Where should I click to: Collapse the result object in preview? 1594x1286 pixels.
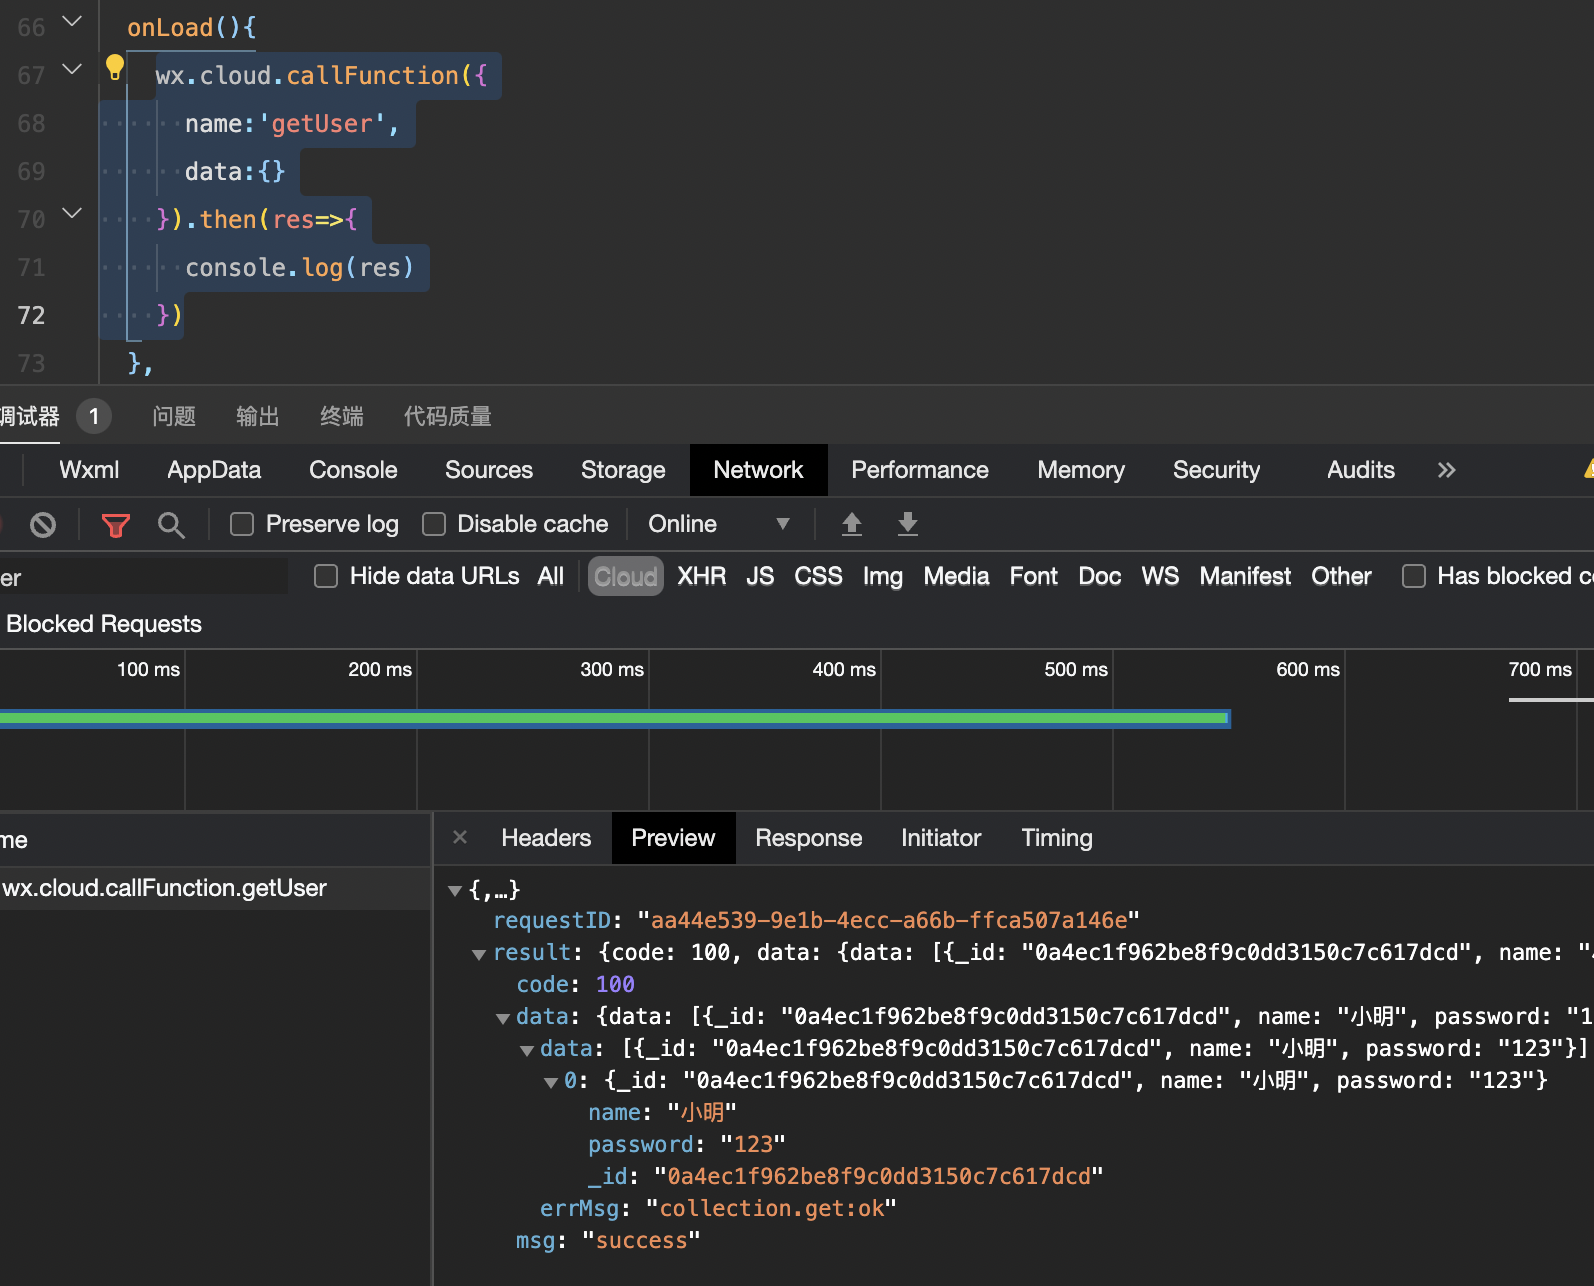point(479,954)
